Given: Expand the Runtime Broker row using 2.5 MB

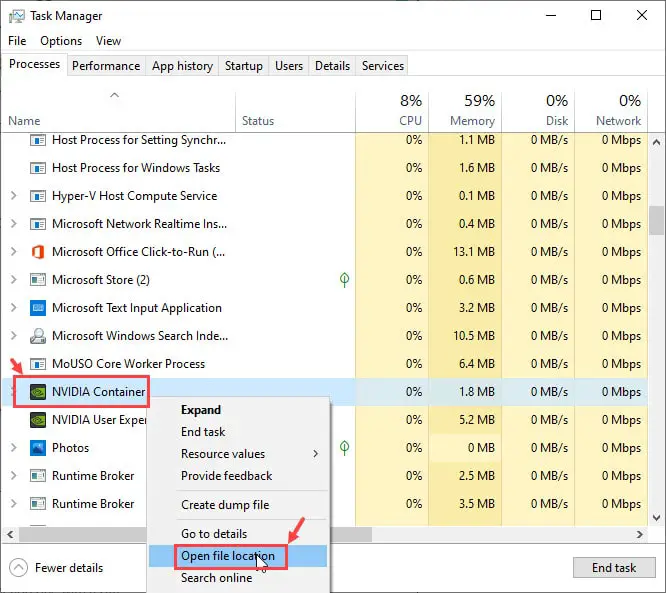Looking at the screenshot, I should [x=13, y=476].
